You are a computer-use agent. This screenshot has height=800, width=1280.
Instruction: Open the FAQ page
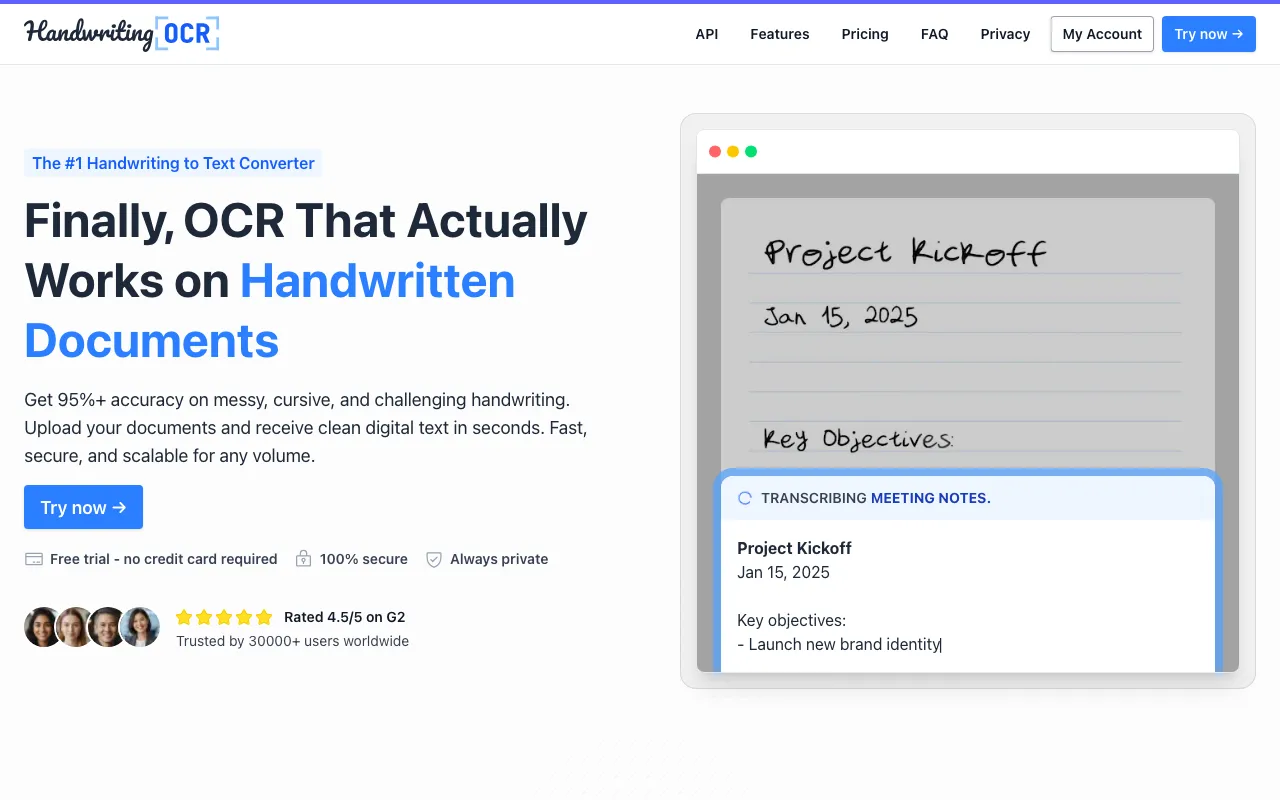pos(935,34)
